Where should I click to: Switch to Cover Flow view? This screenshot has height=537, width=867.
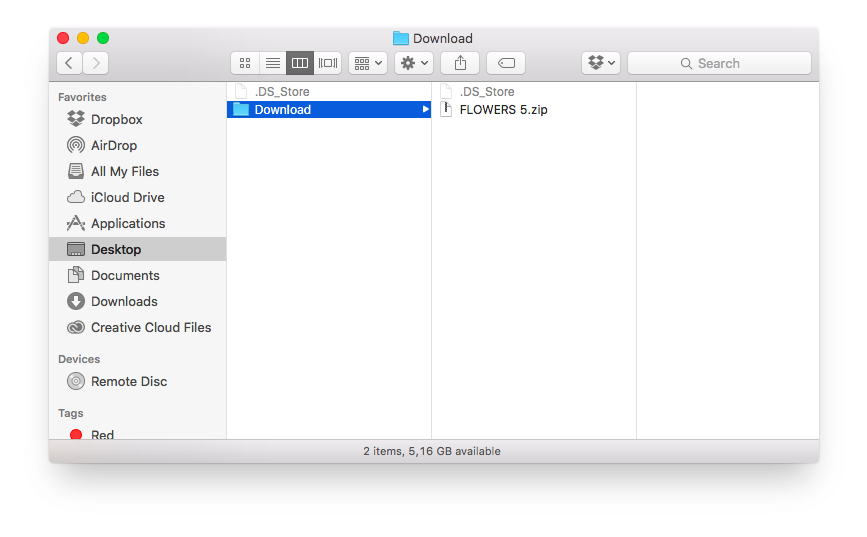pyautogui.click(x=328, y=63)
